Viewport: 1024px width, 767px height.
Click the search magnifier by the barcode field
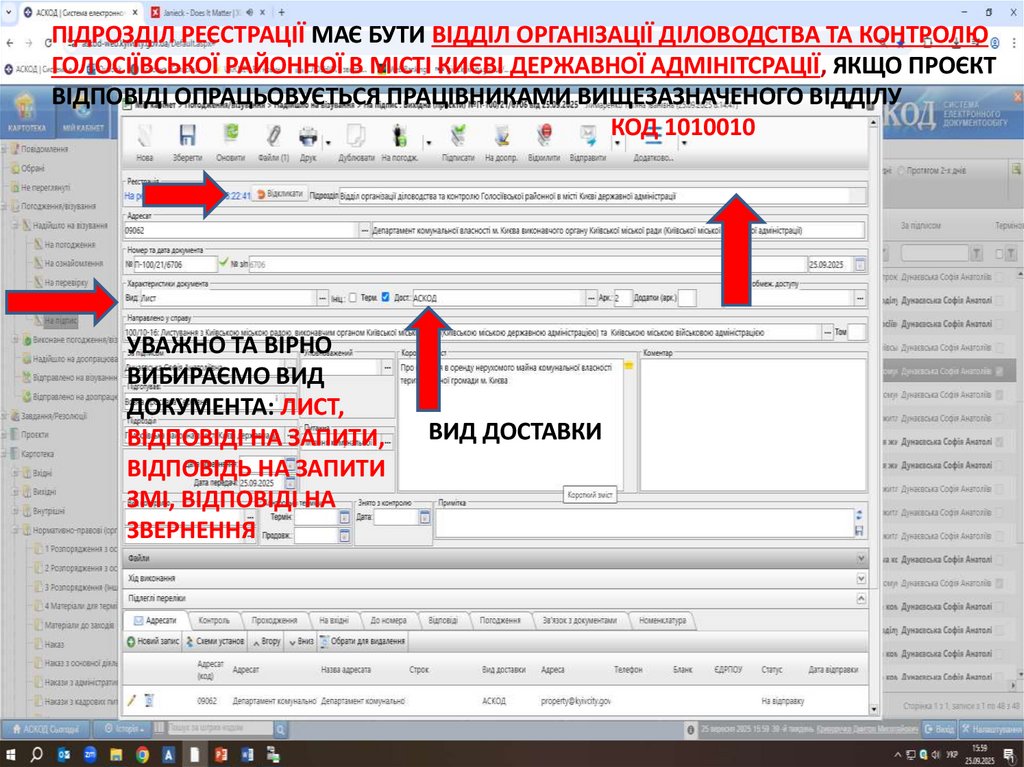click(x=280, y=729)
